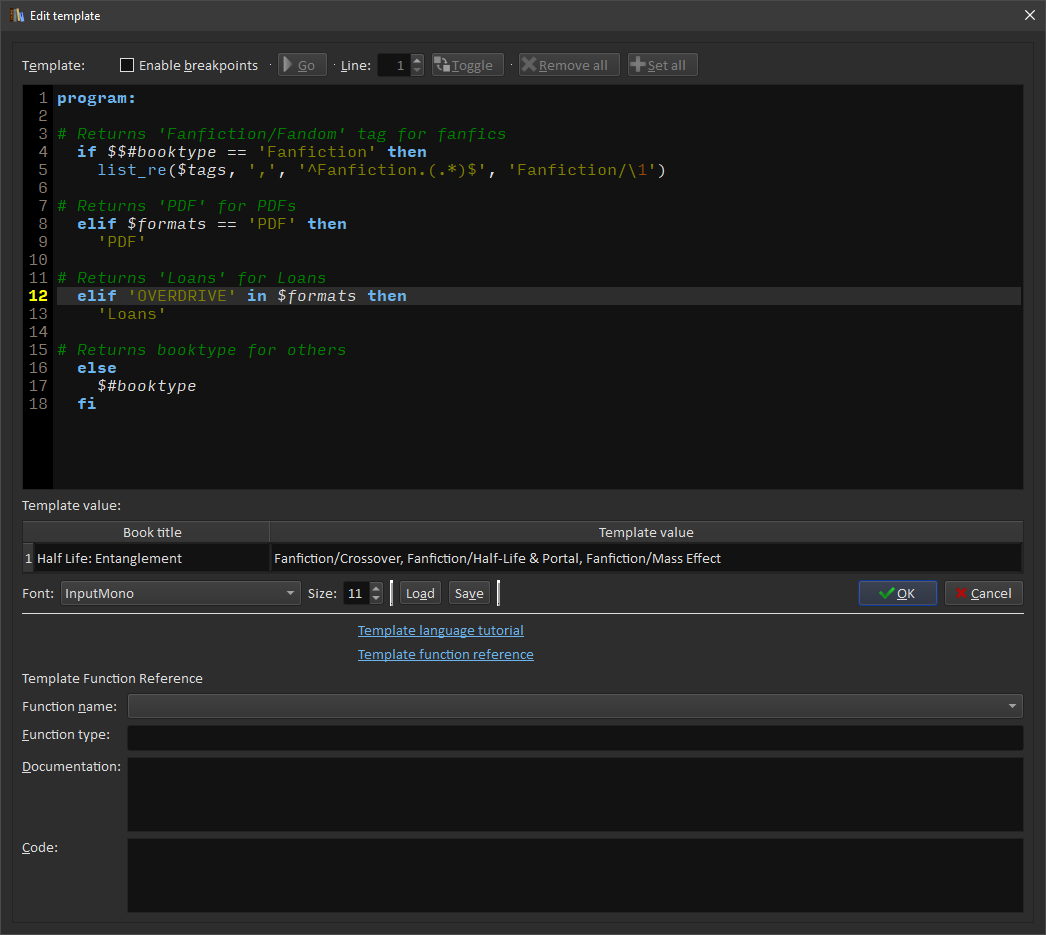Select the Half Life: Entanglement row
The height and width of the screenshot is (935, 1046).
tap(110, 558)
